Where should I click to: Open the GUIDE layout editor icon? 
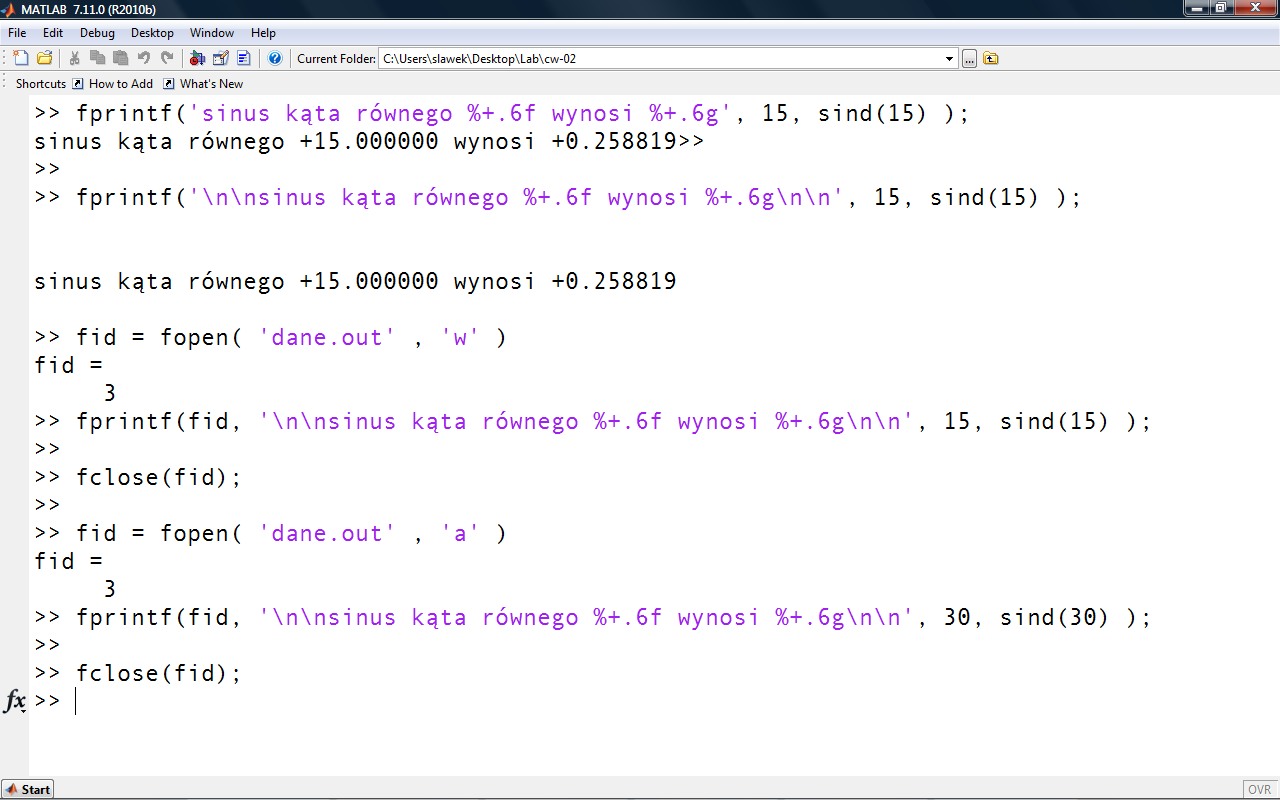pyautogui.click(x=221, y=58)
